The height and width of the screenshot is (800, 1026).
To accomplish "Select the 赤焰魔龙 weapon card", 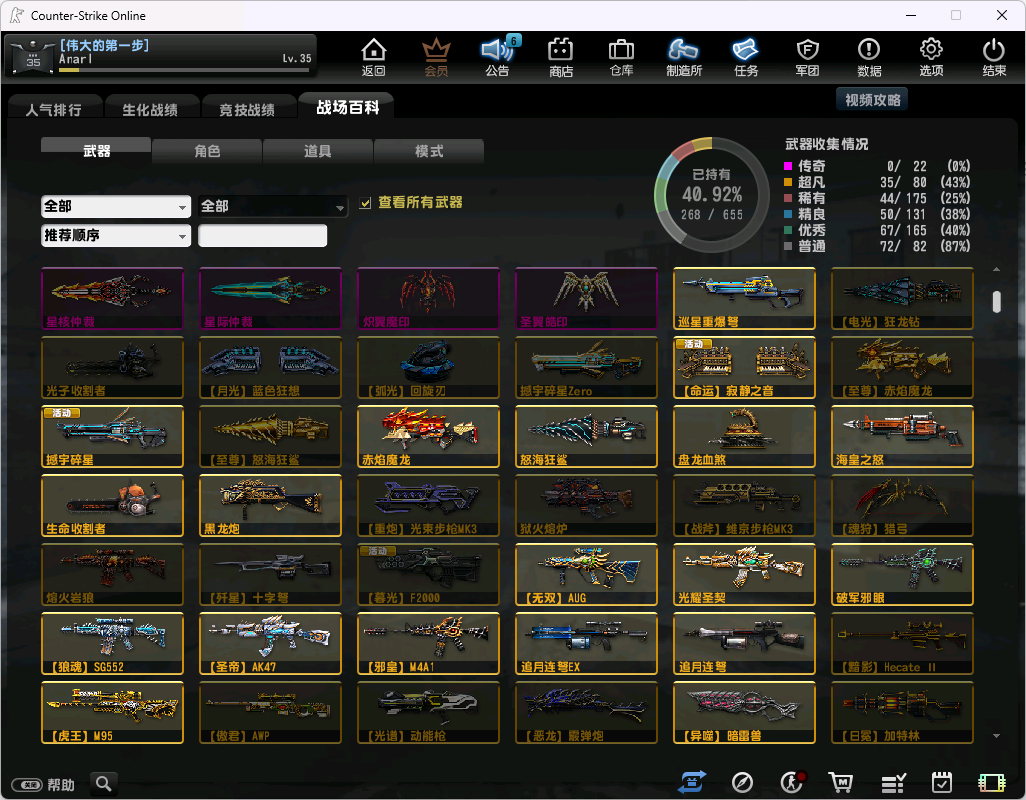I will pos(429,436).
